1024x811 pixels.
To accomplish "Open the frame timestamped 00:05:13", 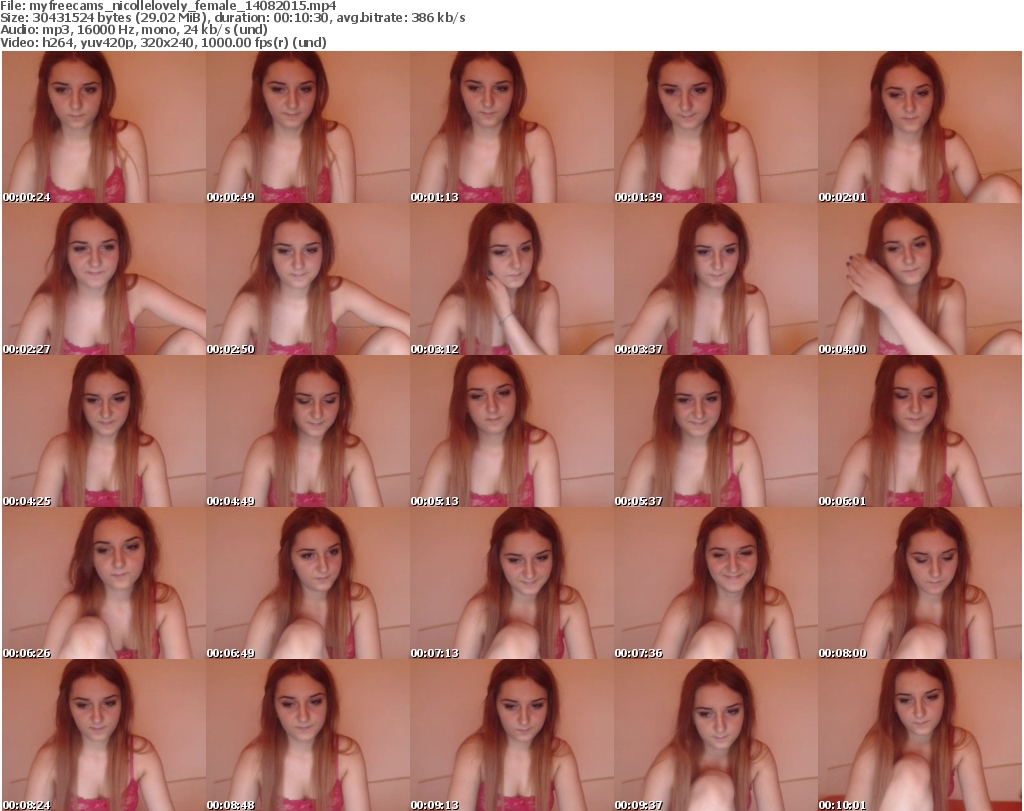I will coord(511,432).
